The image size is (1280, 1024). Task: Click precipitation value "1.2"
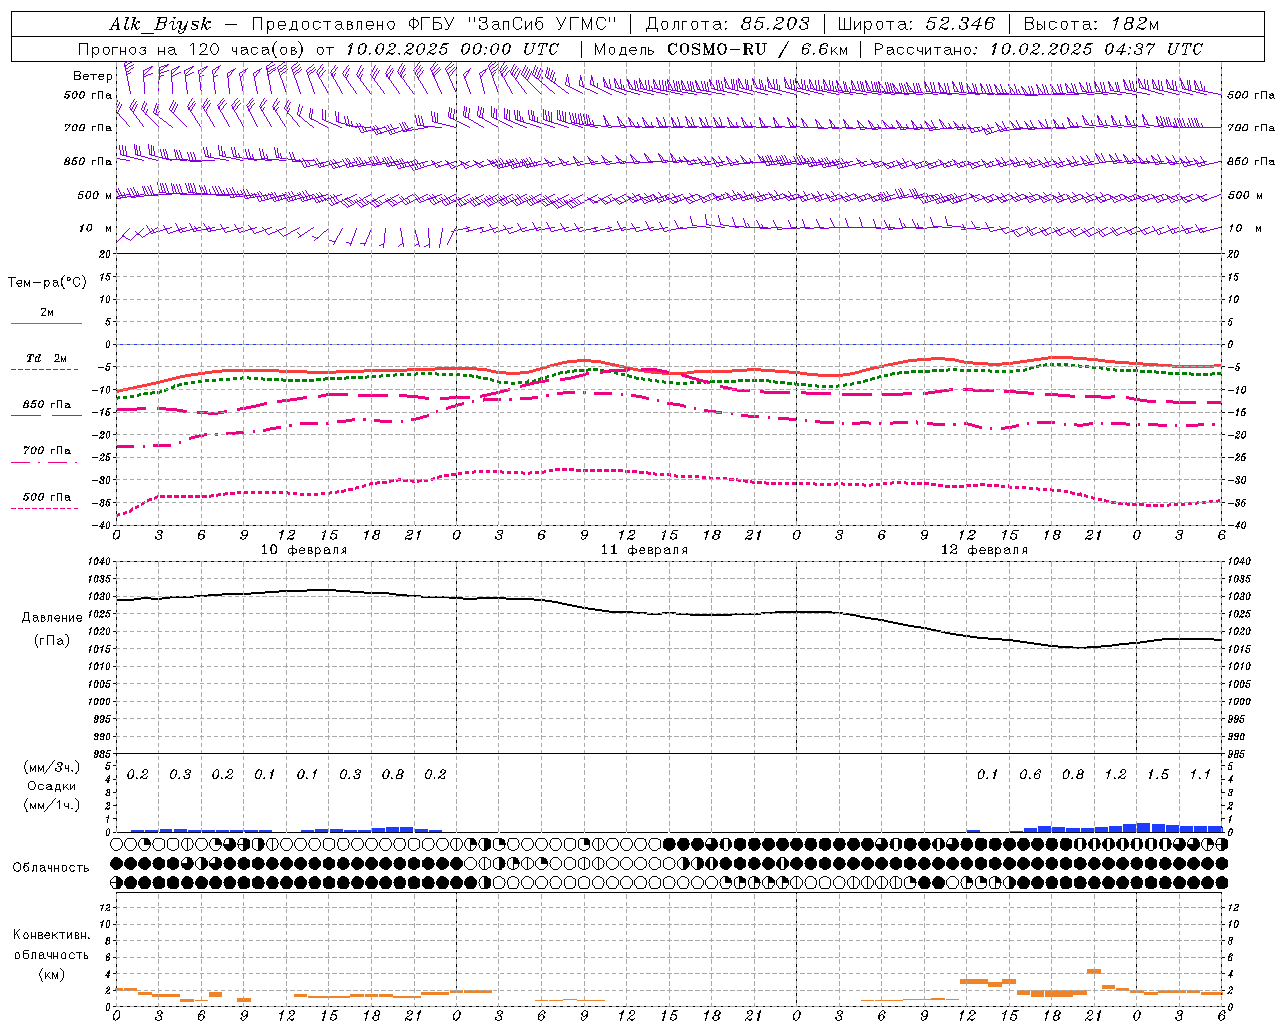[x=1115, y=775]
